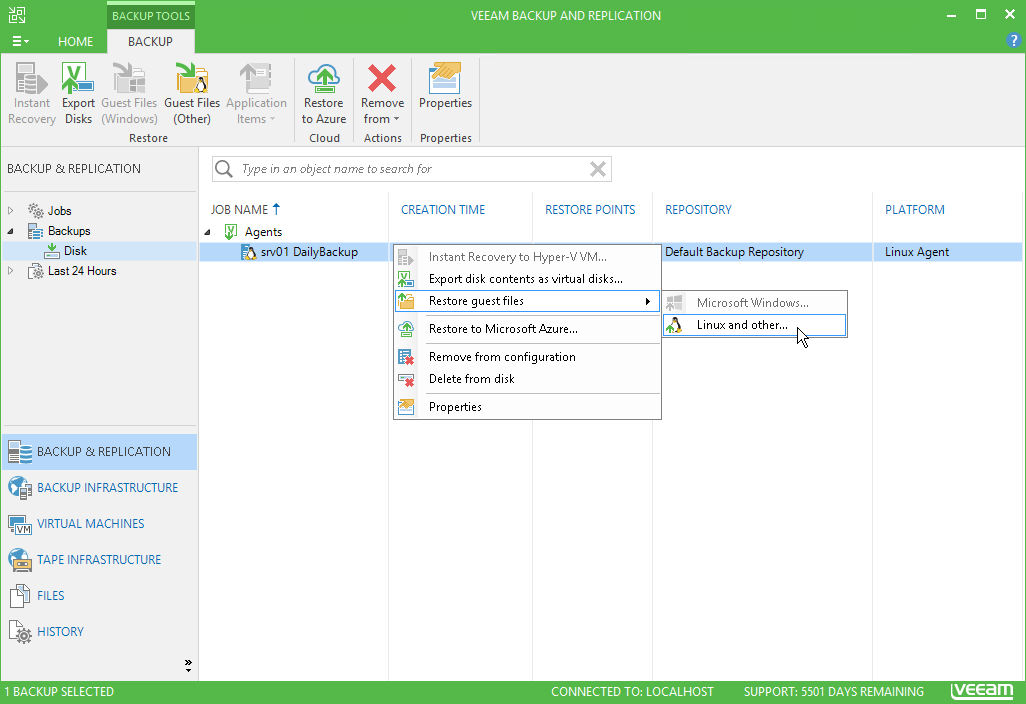This screenshot has width=1026, height=704.
Task: Choose Export disk contents as virtual disks
Action: (x=527, y=279)
